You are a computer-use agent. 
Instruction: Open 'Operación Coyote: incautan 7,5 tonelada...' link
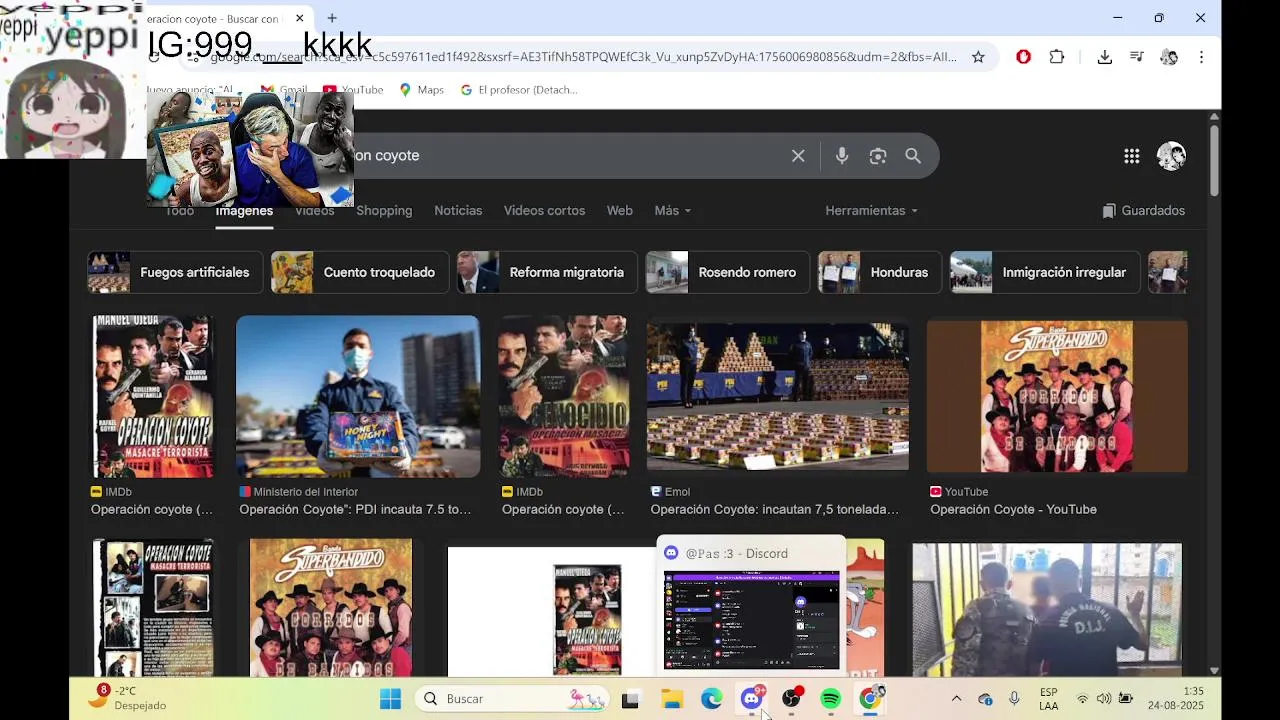pyautogui.click(x=774, y=510)
